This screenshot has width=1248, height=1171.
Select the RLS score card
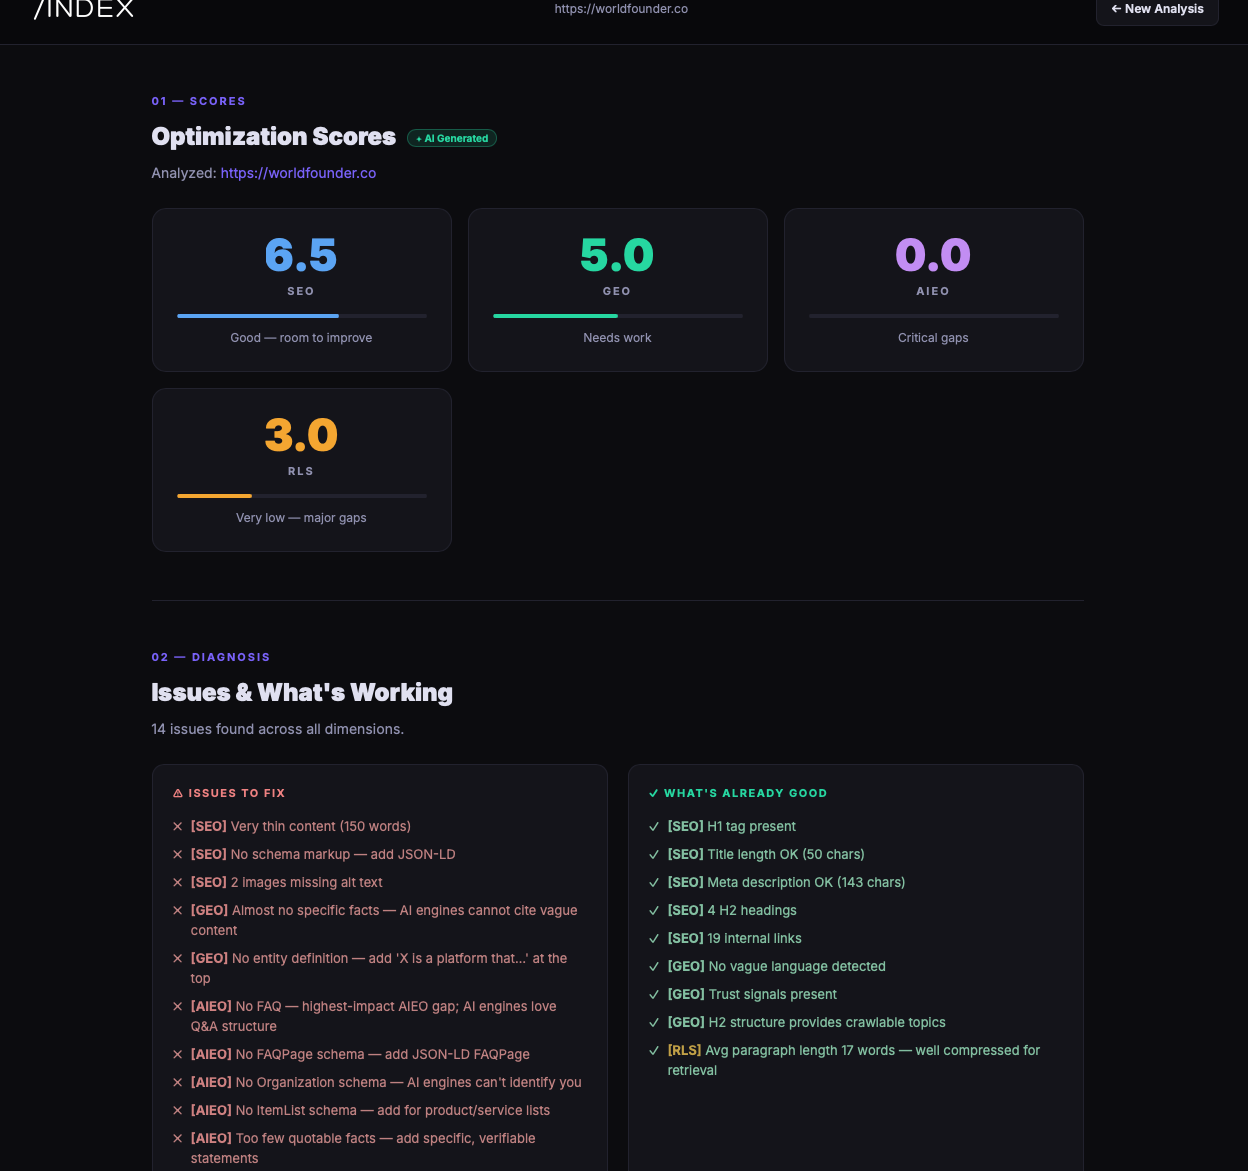[x=301, y=470]
